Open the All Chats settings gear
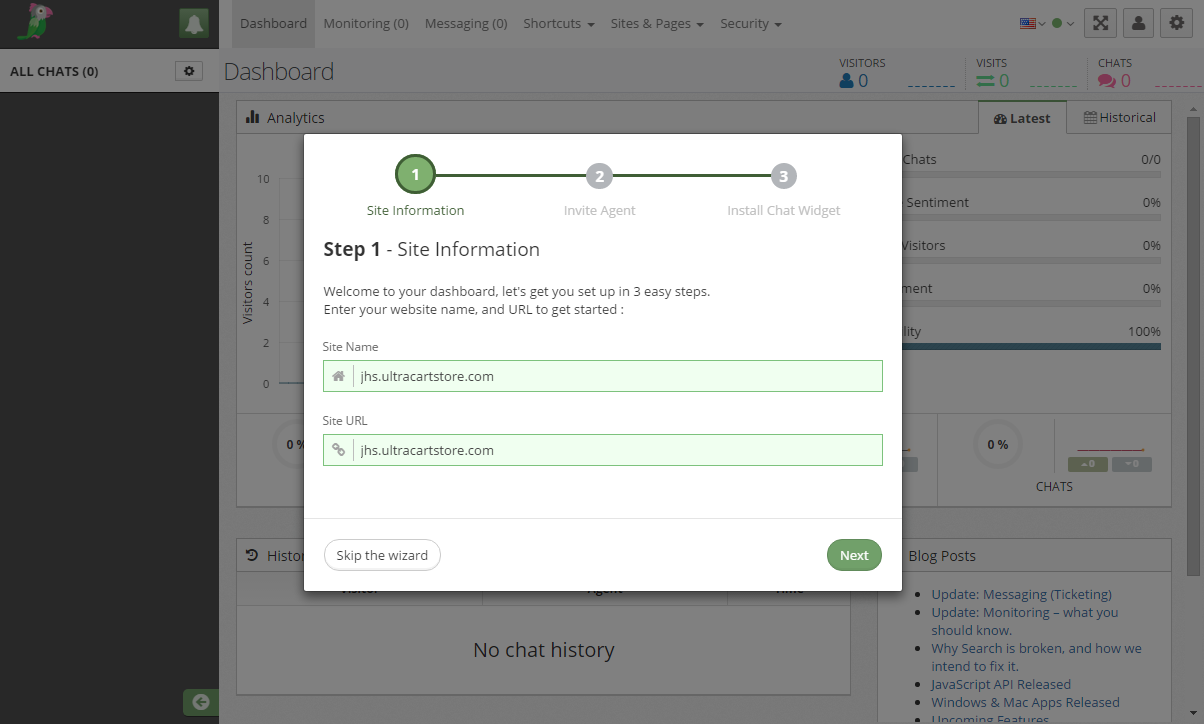Image resolution: width=1204 pixels, height=724 pixels. tap(189, 71)
